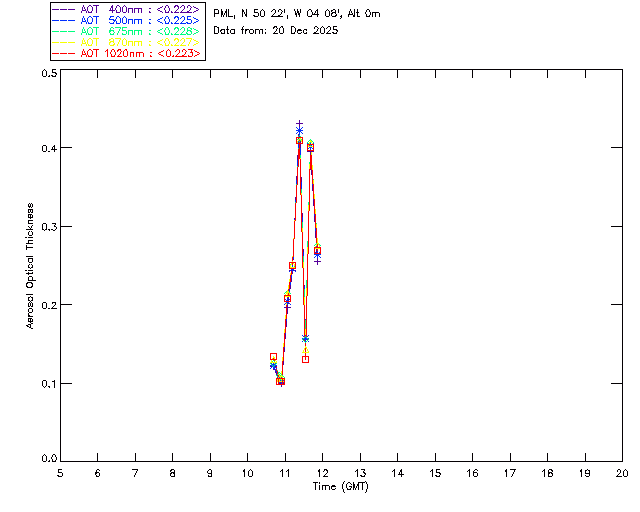Click the x-axis hour label 5
Image resolution: width=640 pixels, height=512 pixels.
pyautogui.click(x=60, y=473)
